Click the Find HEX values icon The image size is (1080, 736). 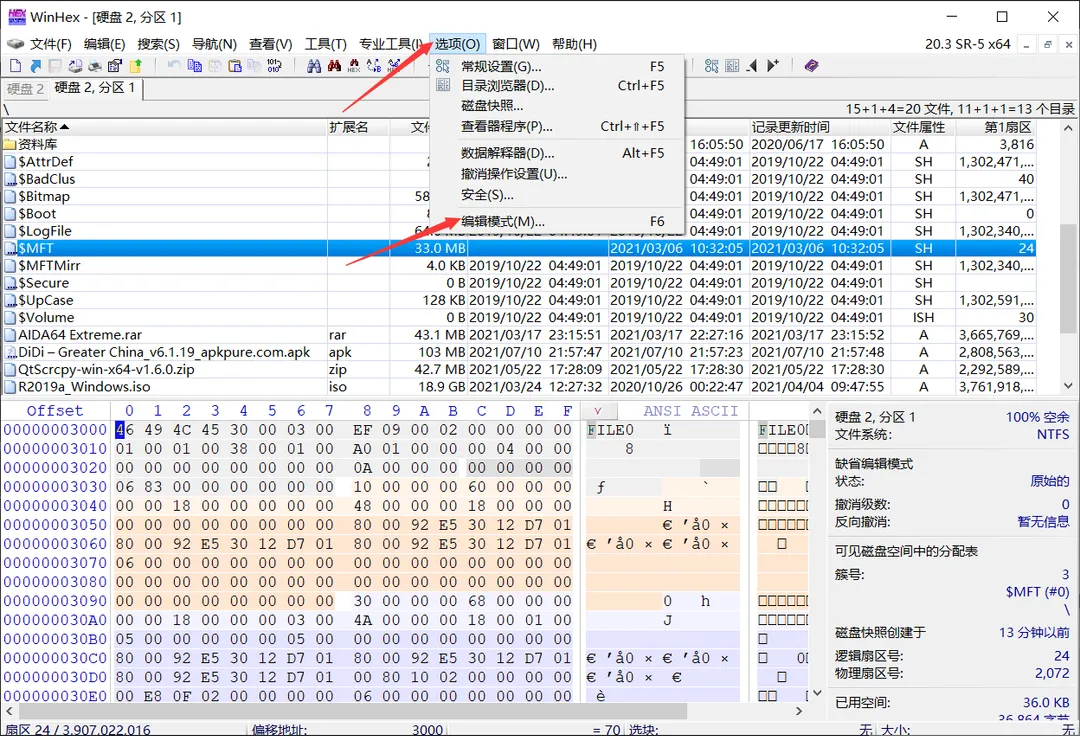[354, 66]
